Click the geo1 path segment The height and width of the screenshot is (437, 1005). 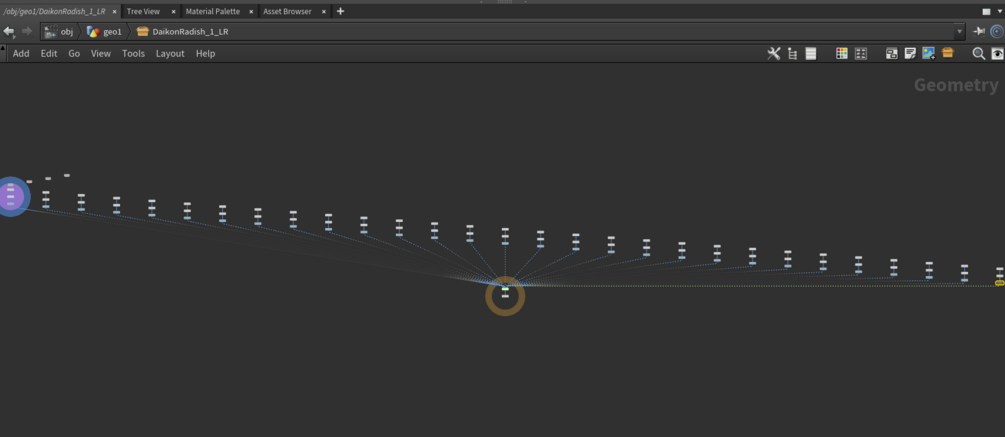(x=104, y=31)
